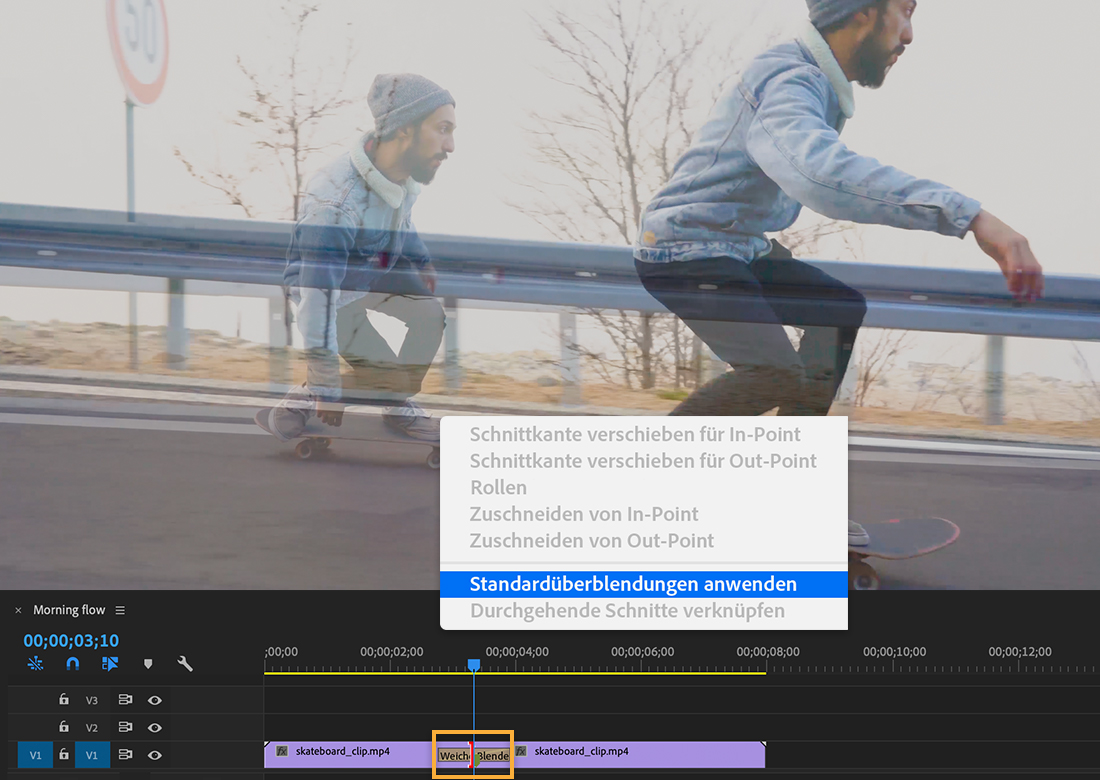Image resolution: width=1100 pixels, height=780 pixels.
Task: Click the blue playhead handle on ruler
Action: pyautogui.click(x=474, y=664)
